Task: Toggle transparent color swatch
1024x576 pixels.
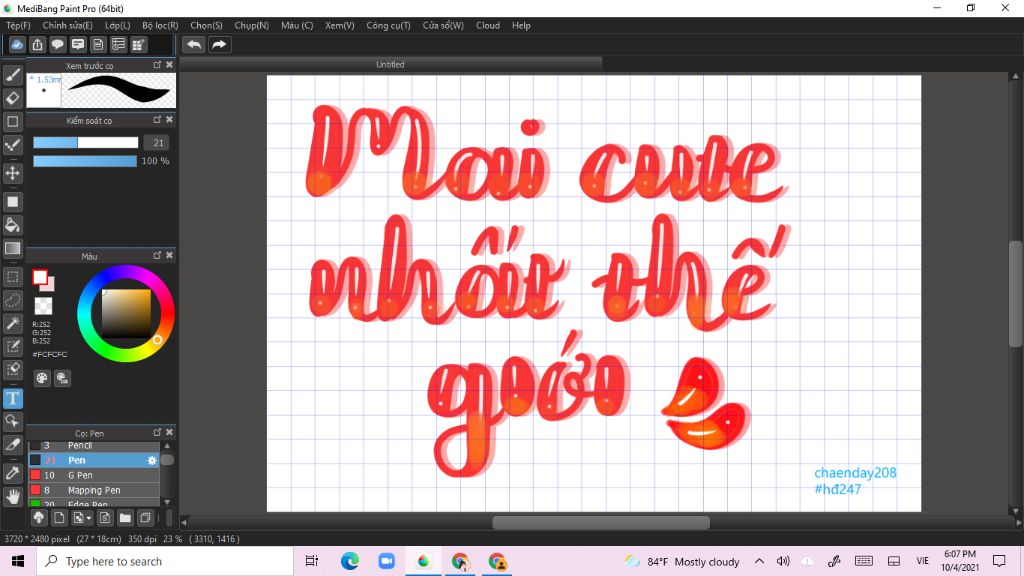Action: click(x=43, y=306)
